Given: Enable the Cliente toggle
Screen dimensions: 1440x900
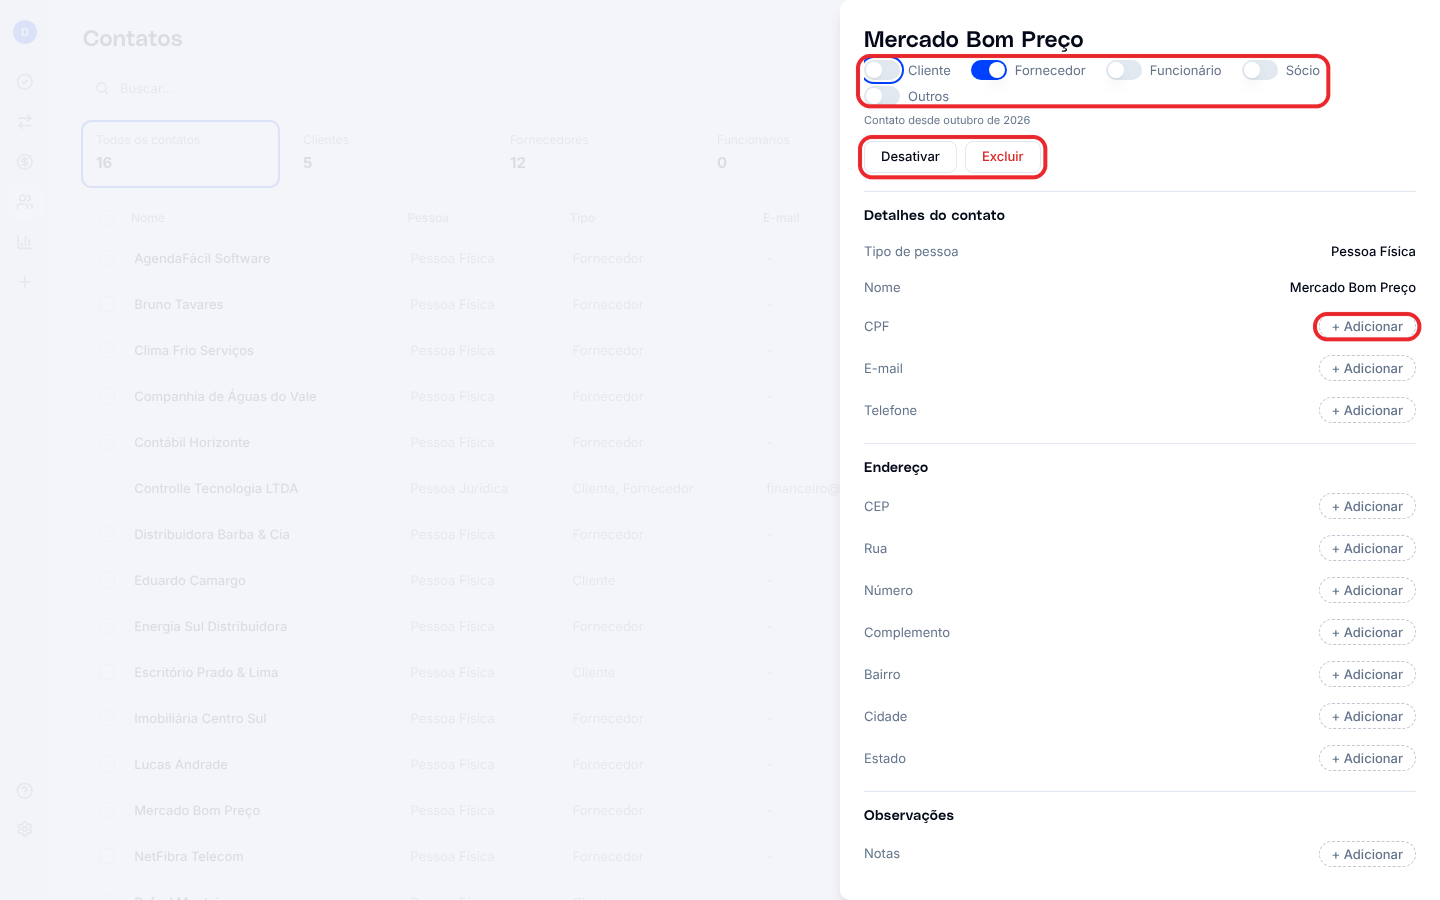Looking at the screenshot, I should [x=882, y=70].
